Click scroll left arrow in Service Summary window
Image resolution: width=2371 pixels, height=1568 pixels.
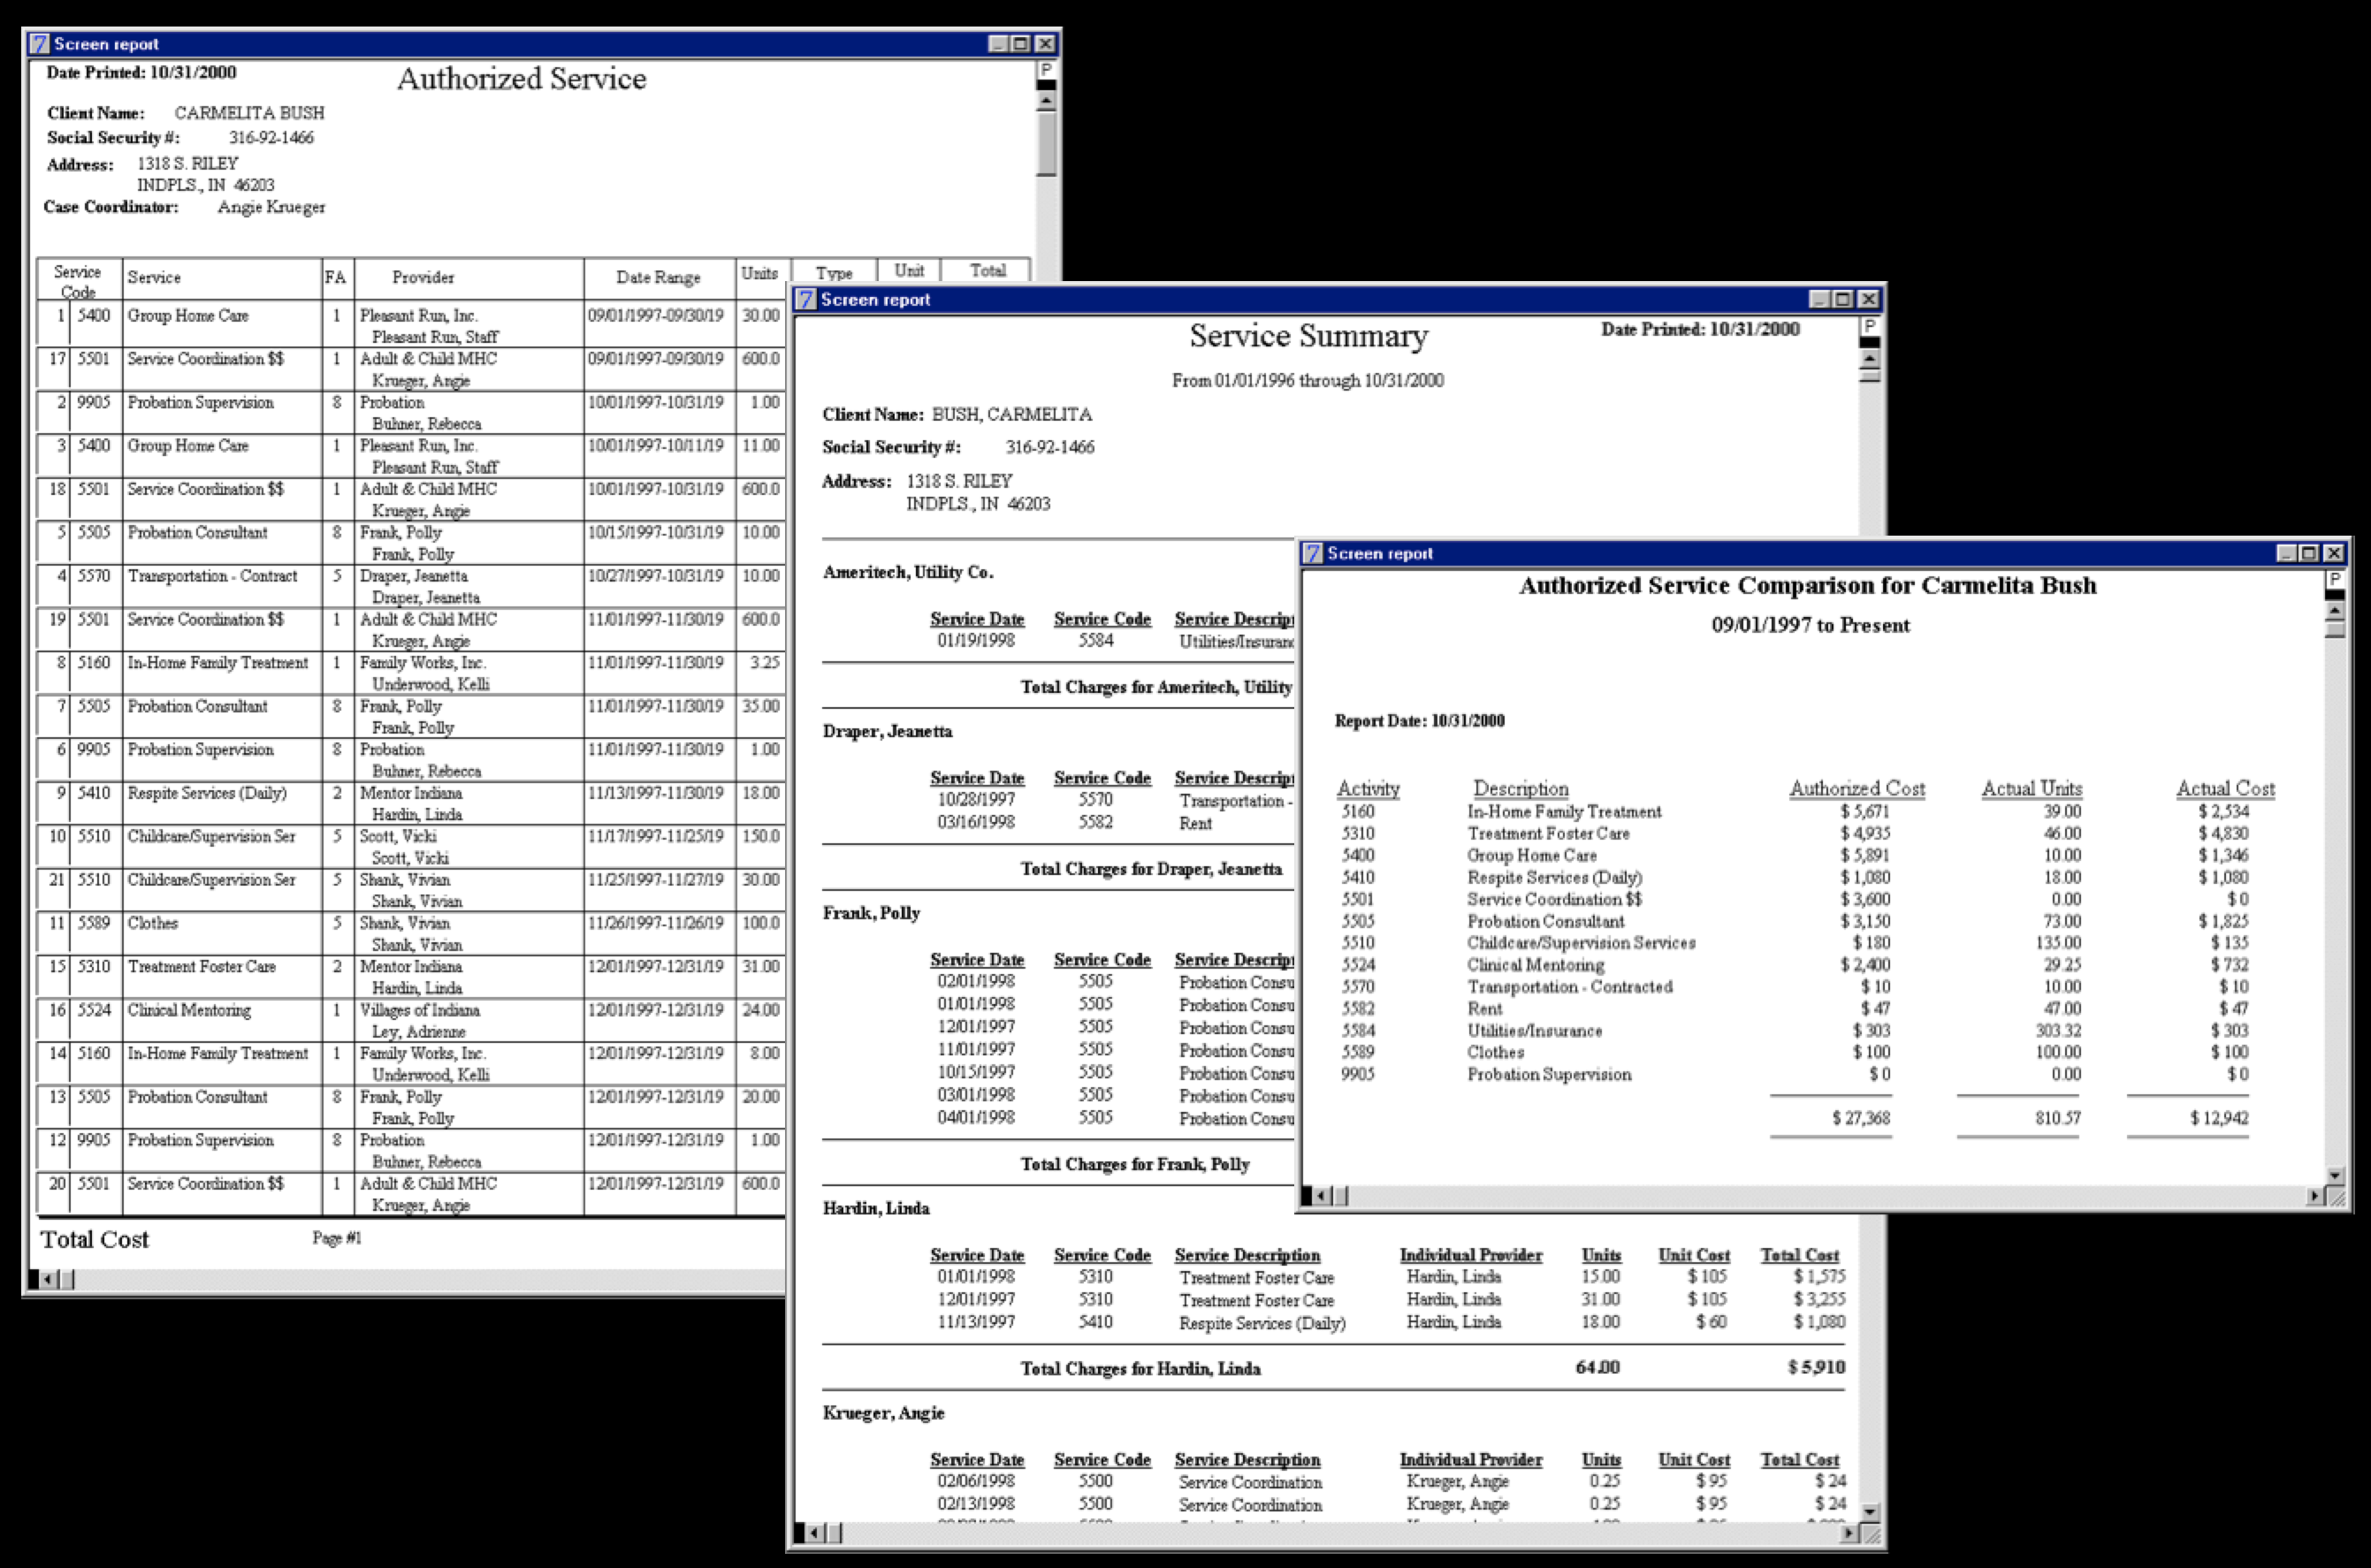tap(814, 1533)
